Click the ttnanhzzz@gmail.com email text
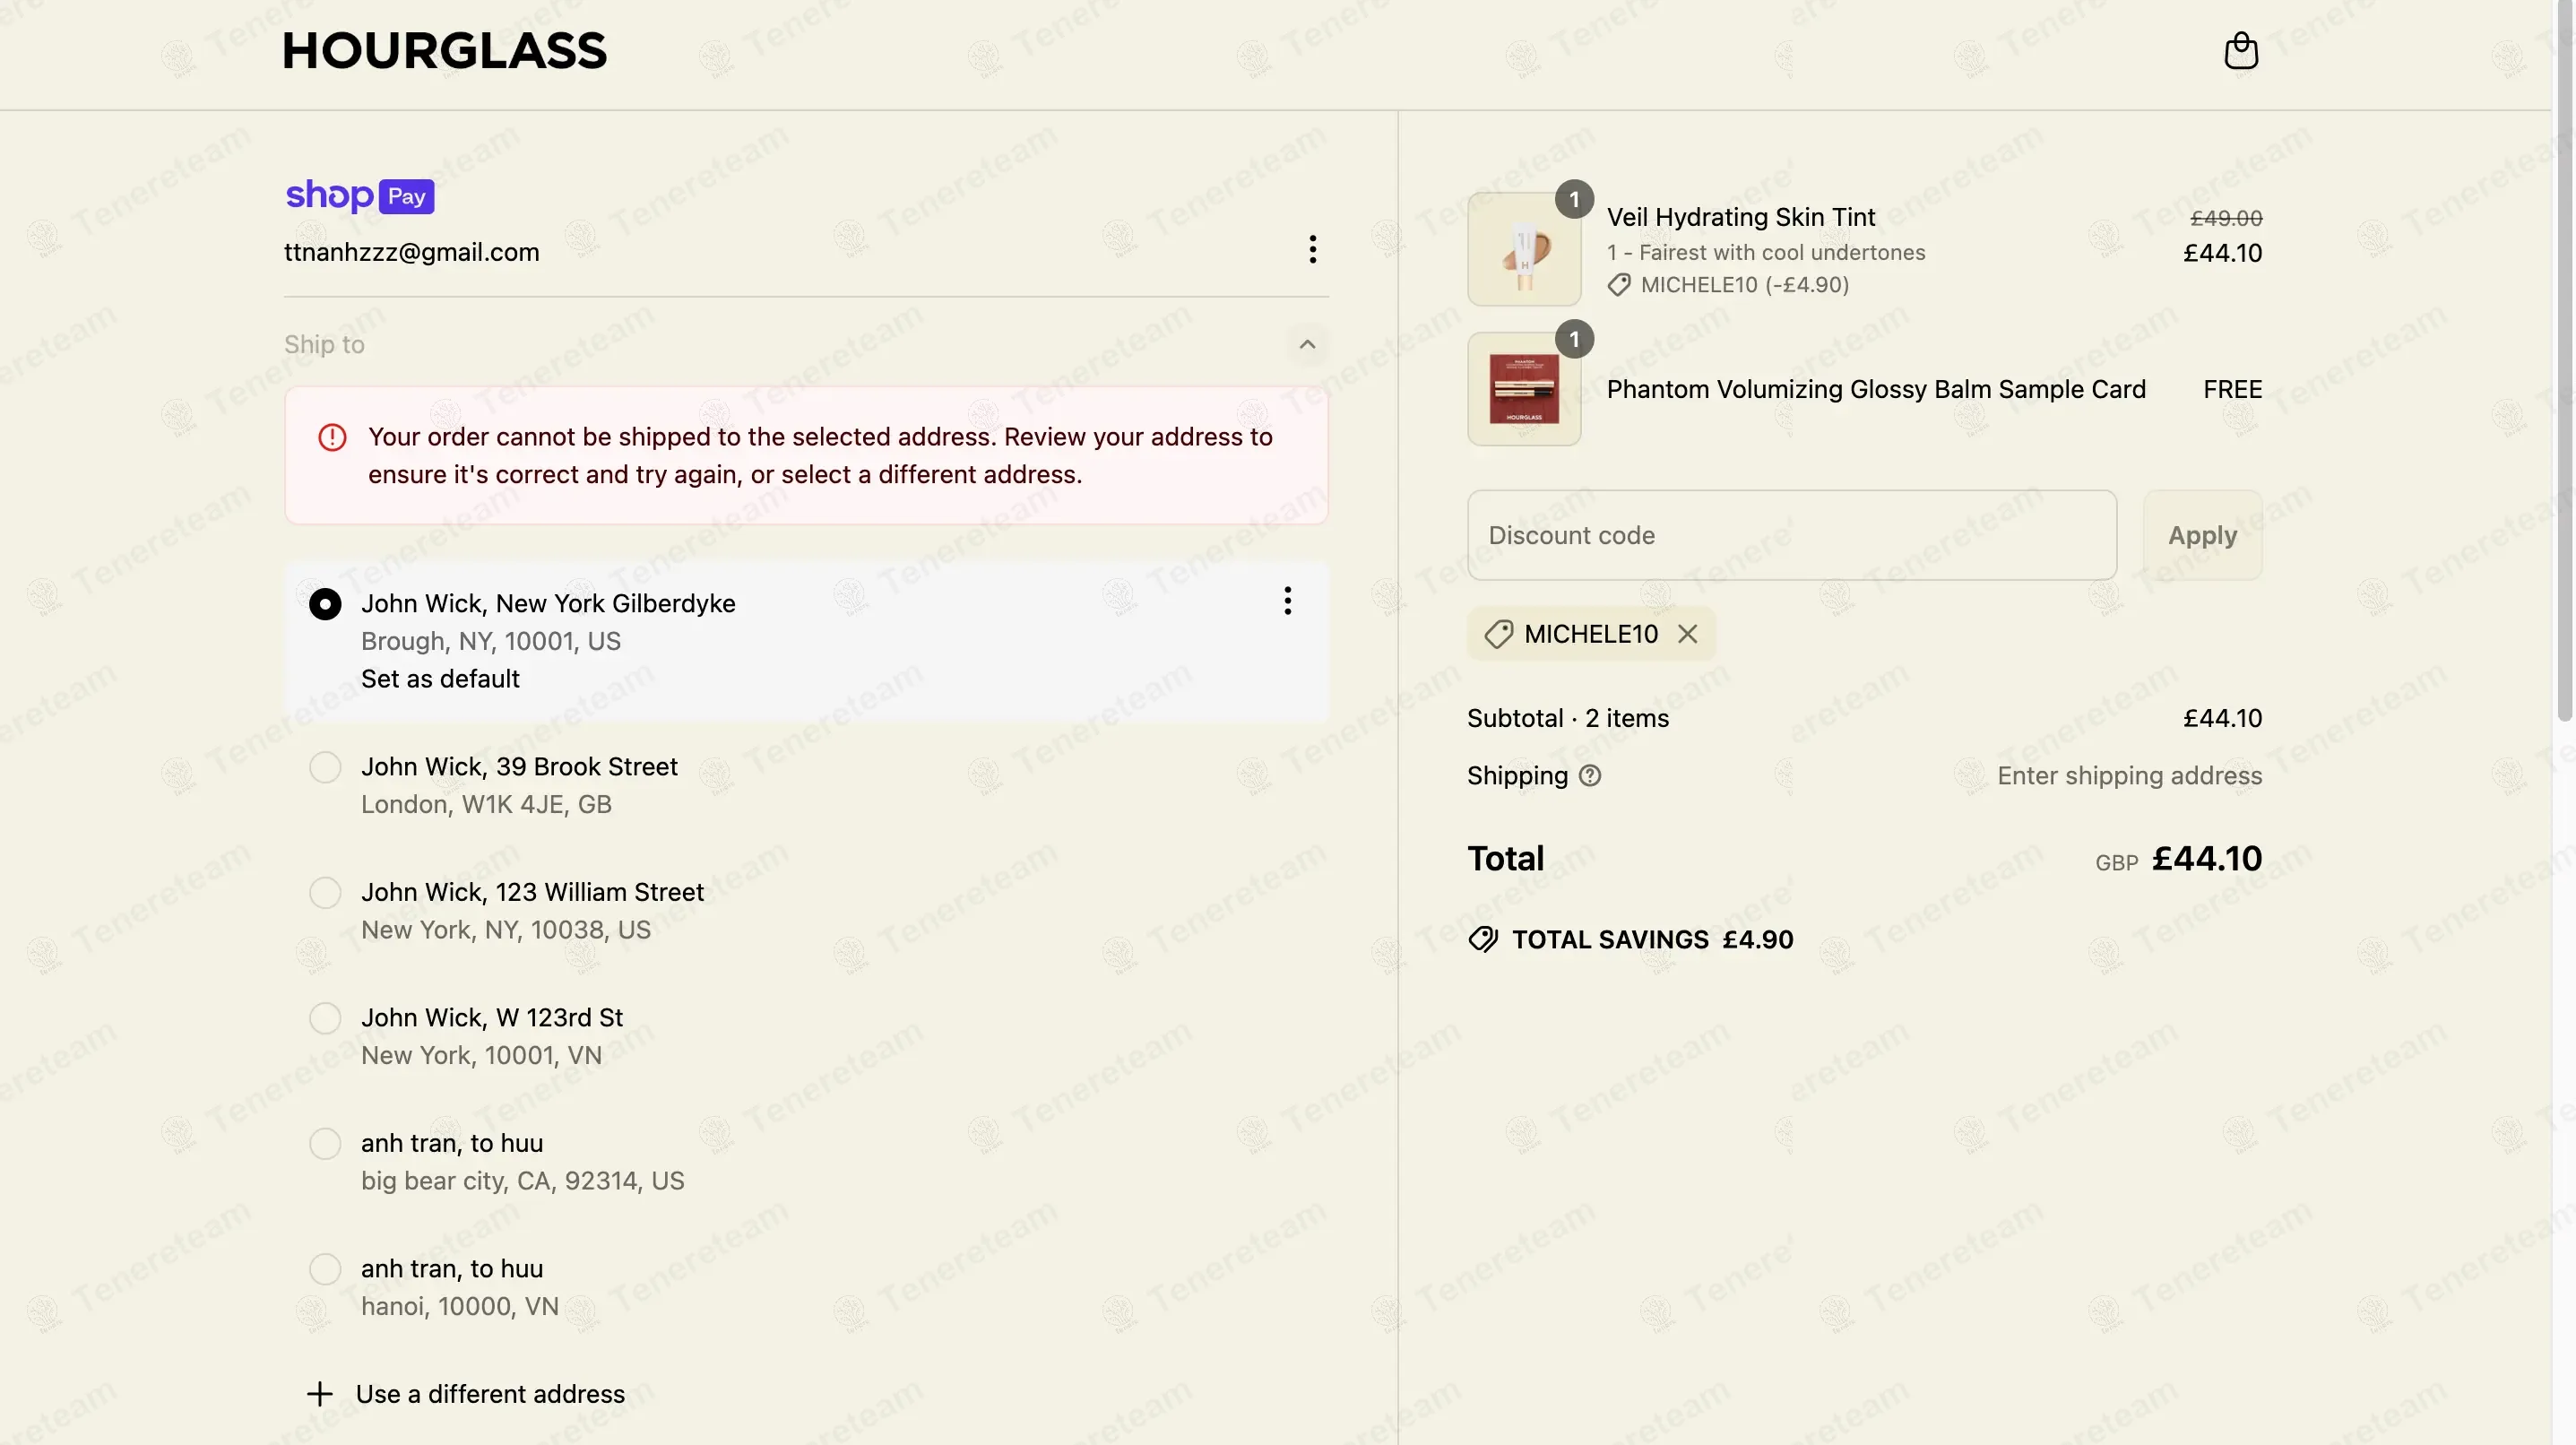This screenshot has width=2576, height=1445. [412, 252]
